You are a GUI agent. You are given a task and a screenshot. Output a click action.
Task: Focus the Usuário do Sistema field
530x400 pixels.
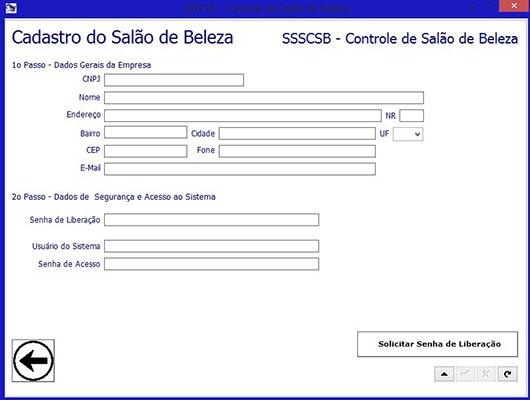[211, 246]
